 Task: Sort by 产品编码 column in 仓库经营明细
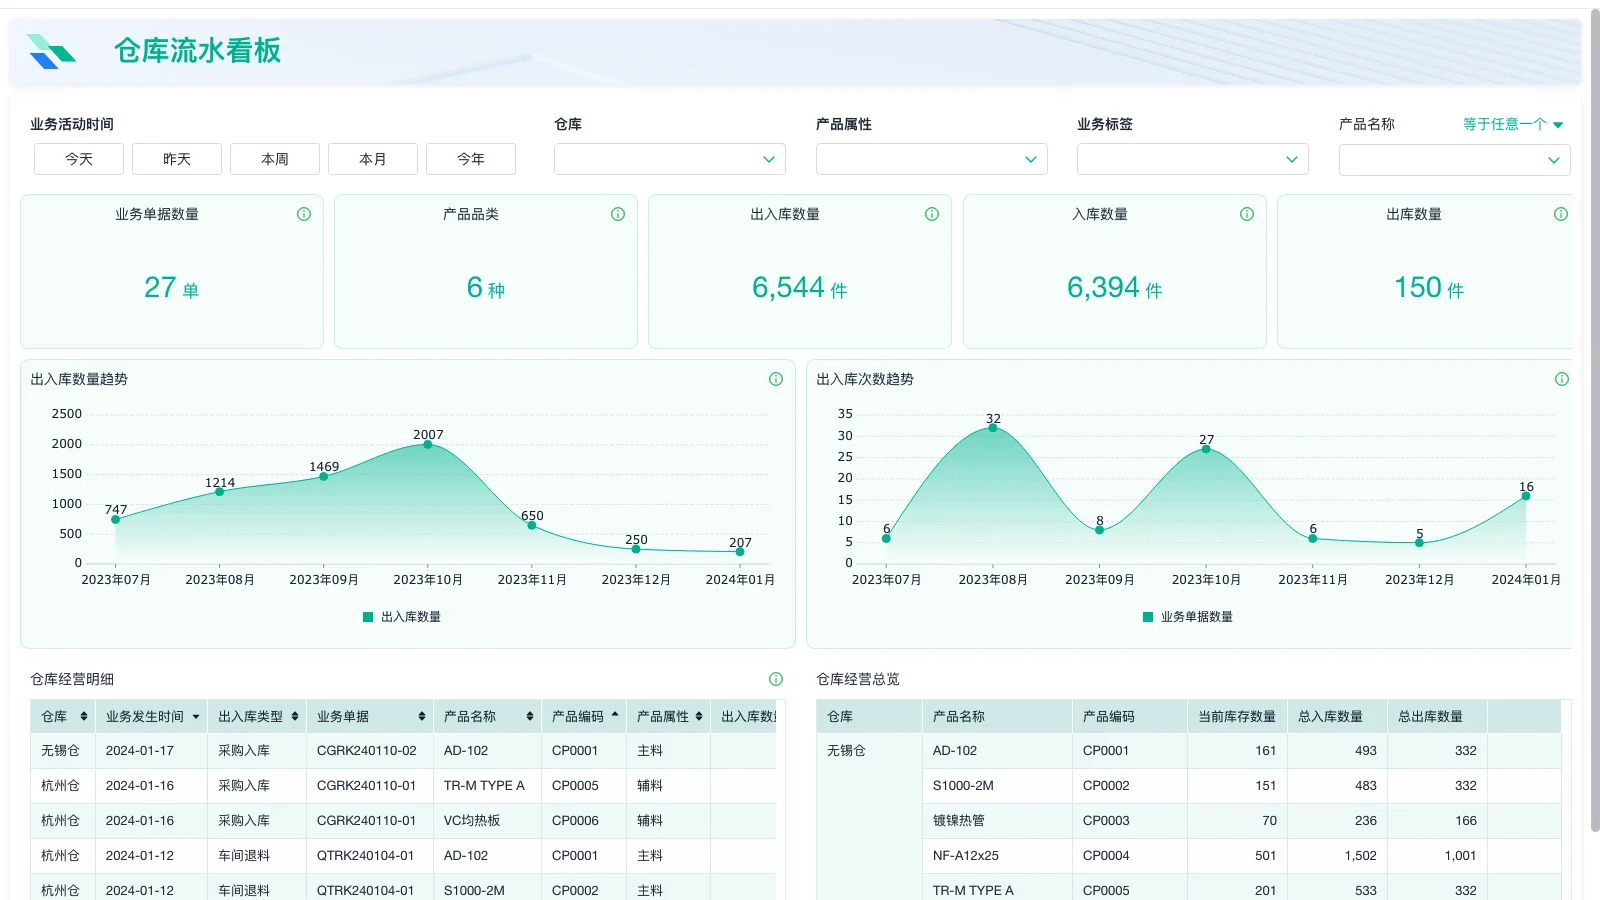coord(615,716)
